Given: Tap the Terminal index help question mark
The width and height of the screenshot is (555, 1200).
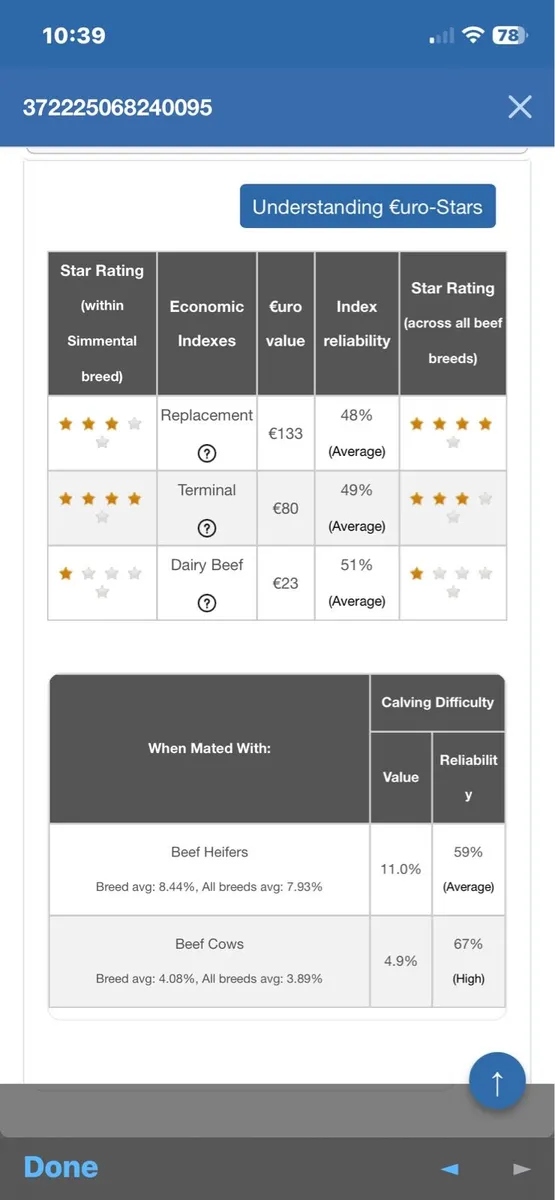Looking at the screenshot, I should (207, 528).
